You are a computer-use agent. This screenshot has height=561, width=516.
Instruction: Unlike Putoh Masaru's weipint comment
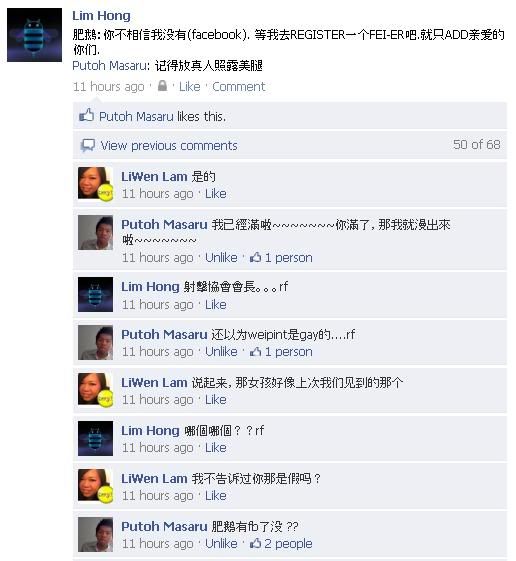click(x=221, y=352)
